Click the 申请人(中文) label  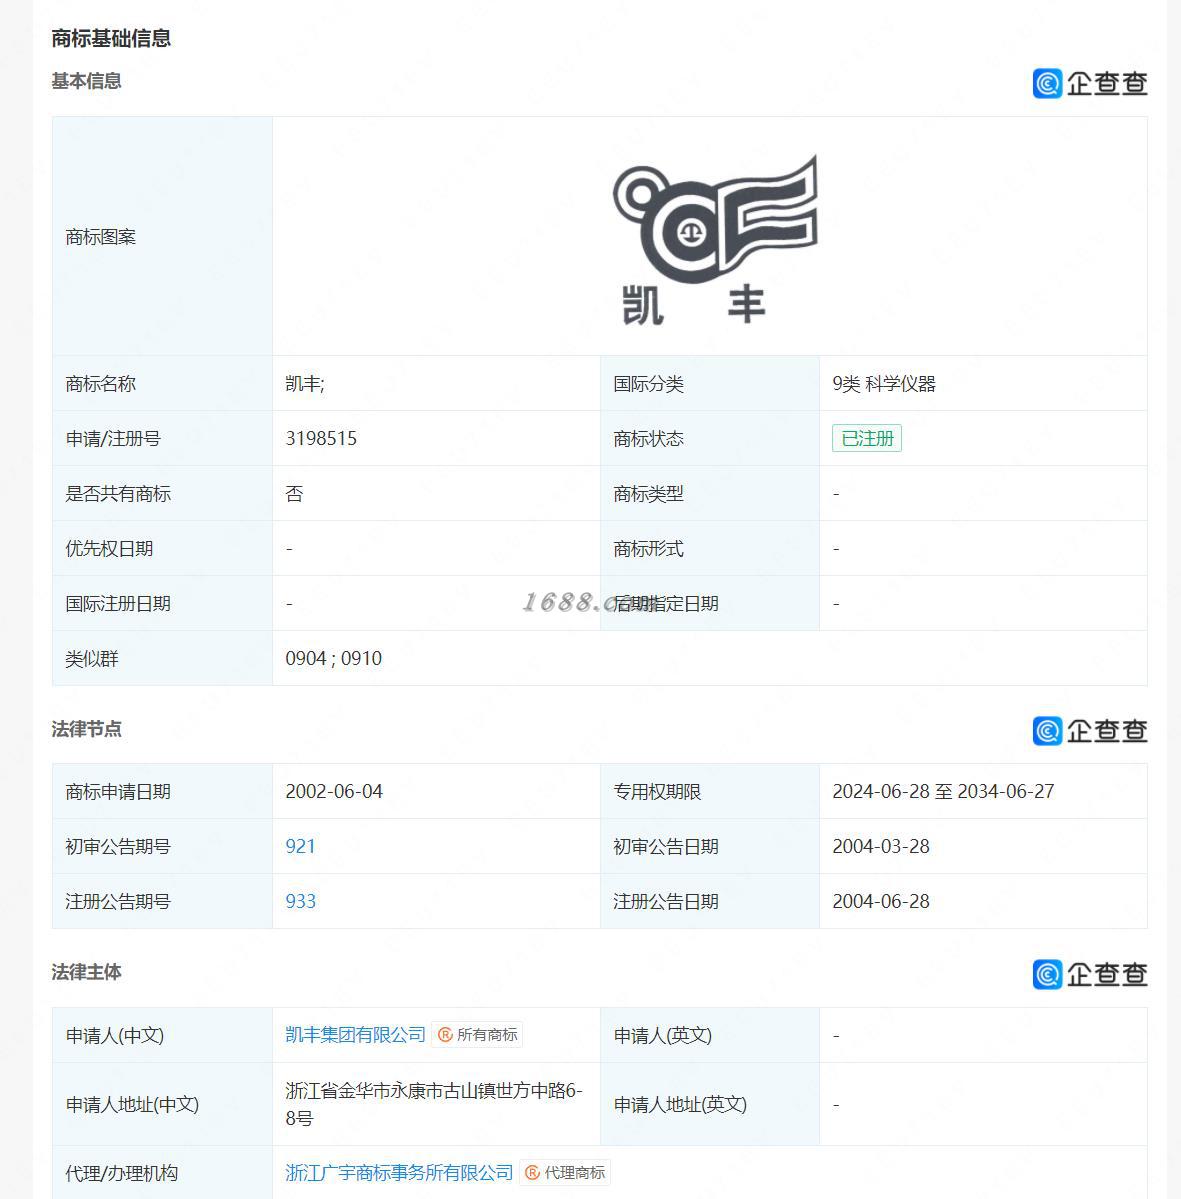click(x=115, y=1035)
